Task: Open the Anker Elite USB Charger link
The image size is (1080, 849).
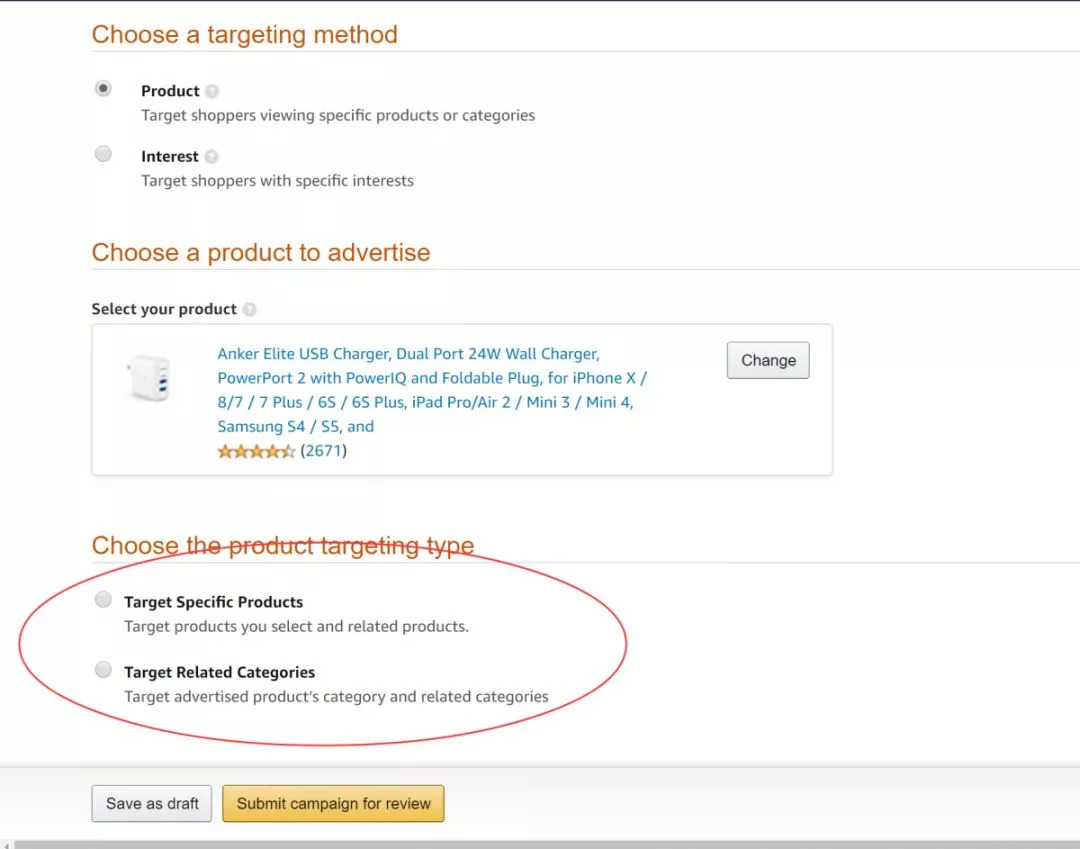Action: pyautogui.click(x=432, y=390)
